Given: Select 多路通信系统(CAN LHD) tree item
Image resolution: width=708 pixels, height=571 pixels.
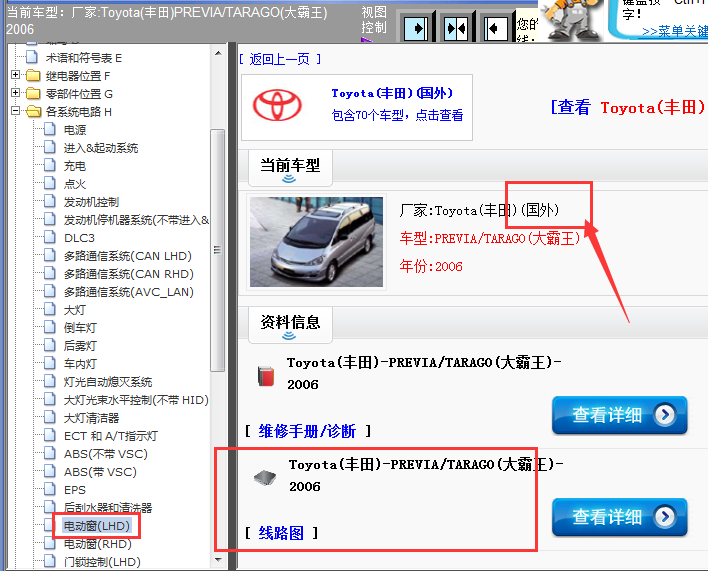Looking at the screenshot, I should click(127, 256).
